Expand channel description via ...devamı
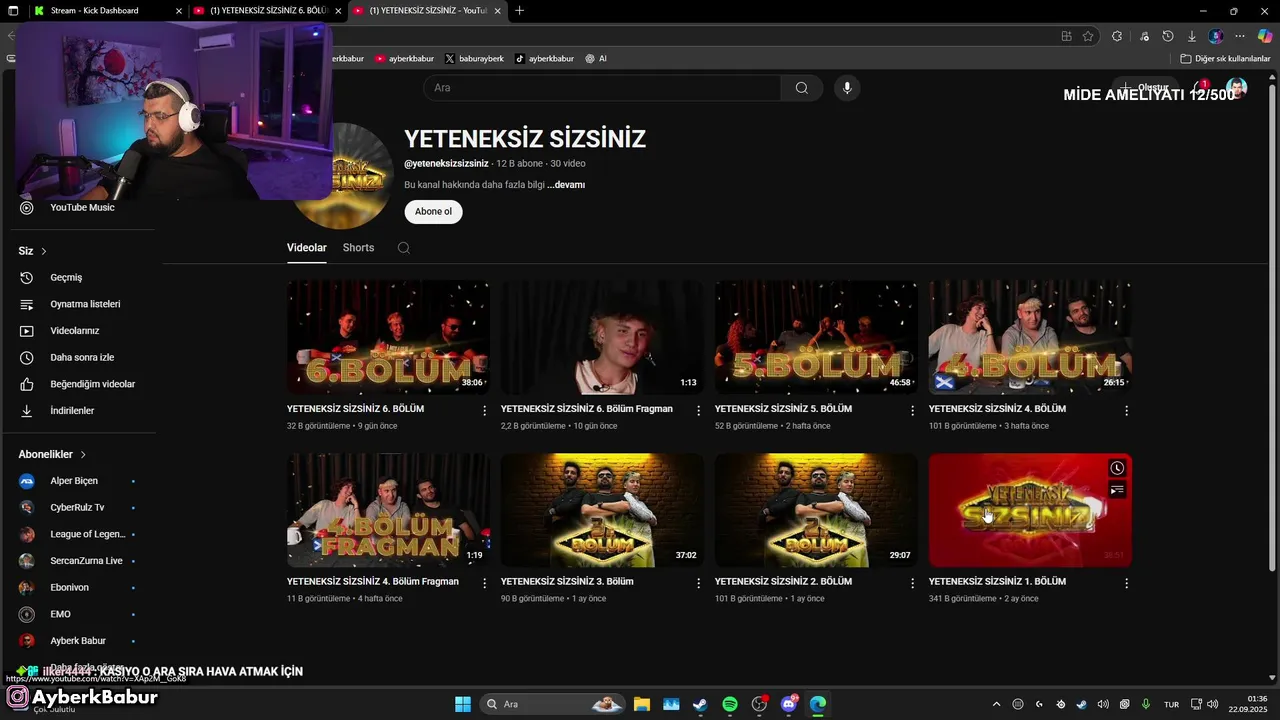 [x=566, y=185]
